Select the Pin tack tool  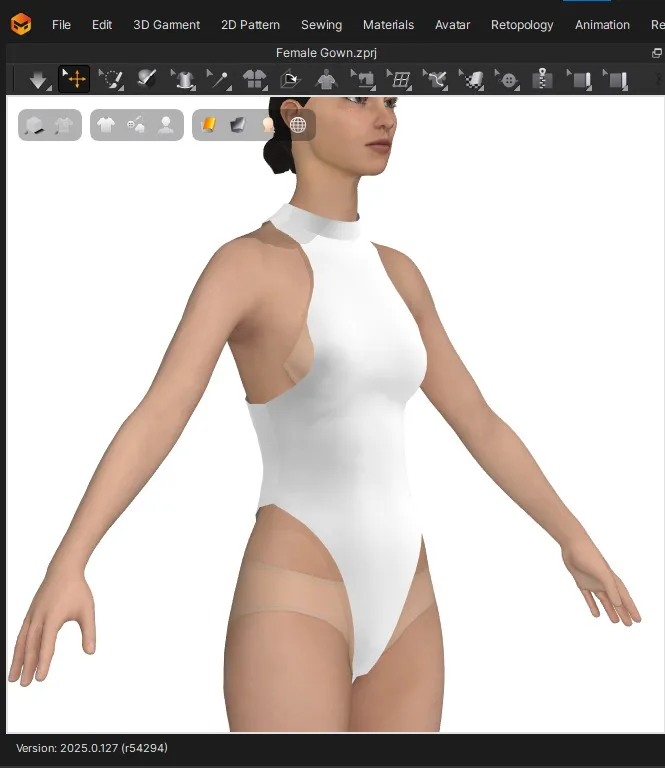(219, 79)
